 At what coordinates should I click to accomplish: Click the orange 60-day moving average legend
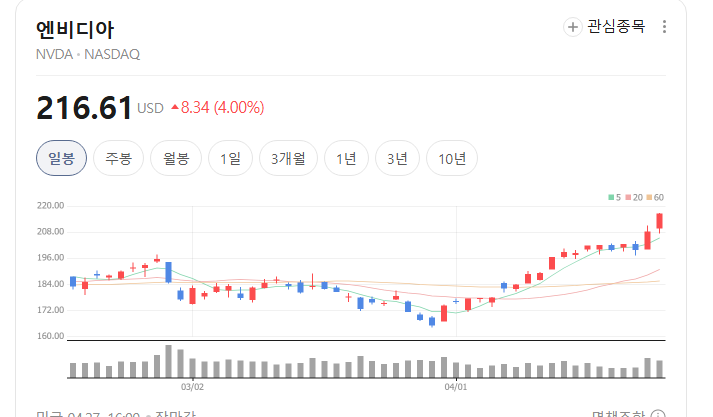pos(655,197)
